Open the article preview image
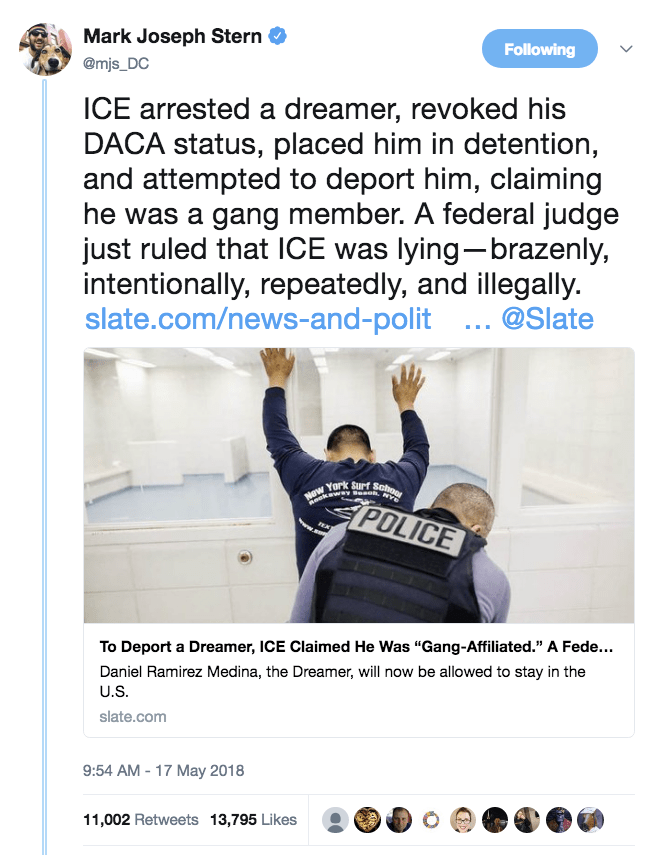This screenshot has height=855, width=656. click(x=358, y=485)
